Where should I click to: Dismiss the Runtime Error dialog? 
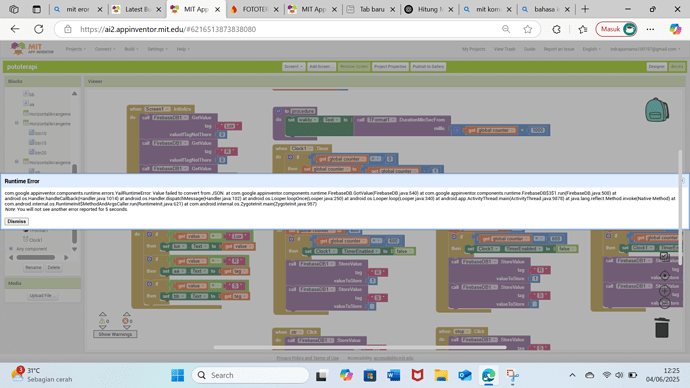(17, 221)
